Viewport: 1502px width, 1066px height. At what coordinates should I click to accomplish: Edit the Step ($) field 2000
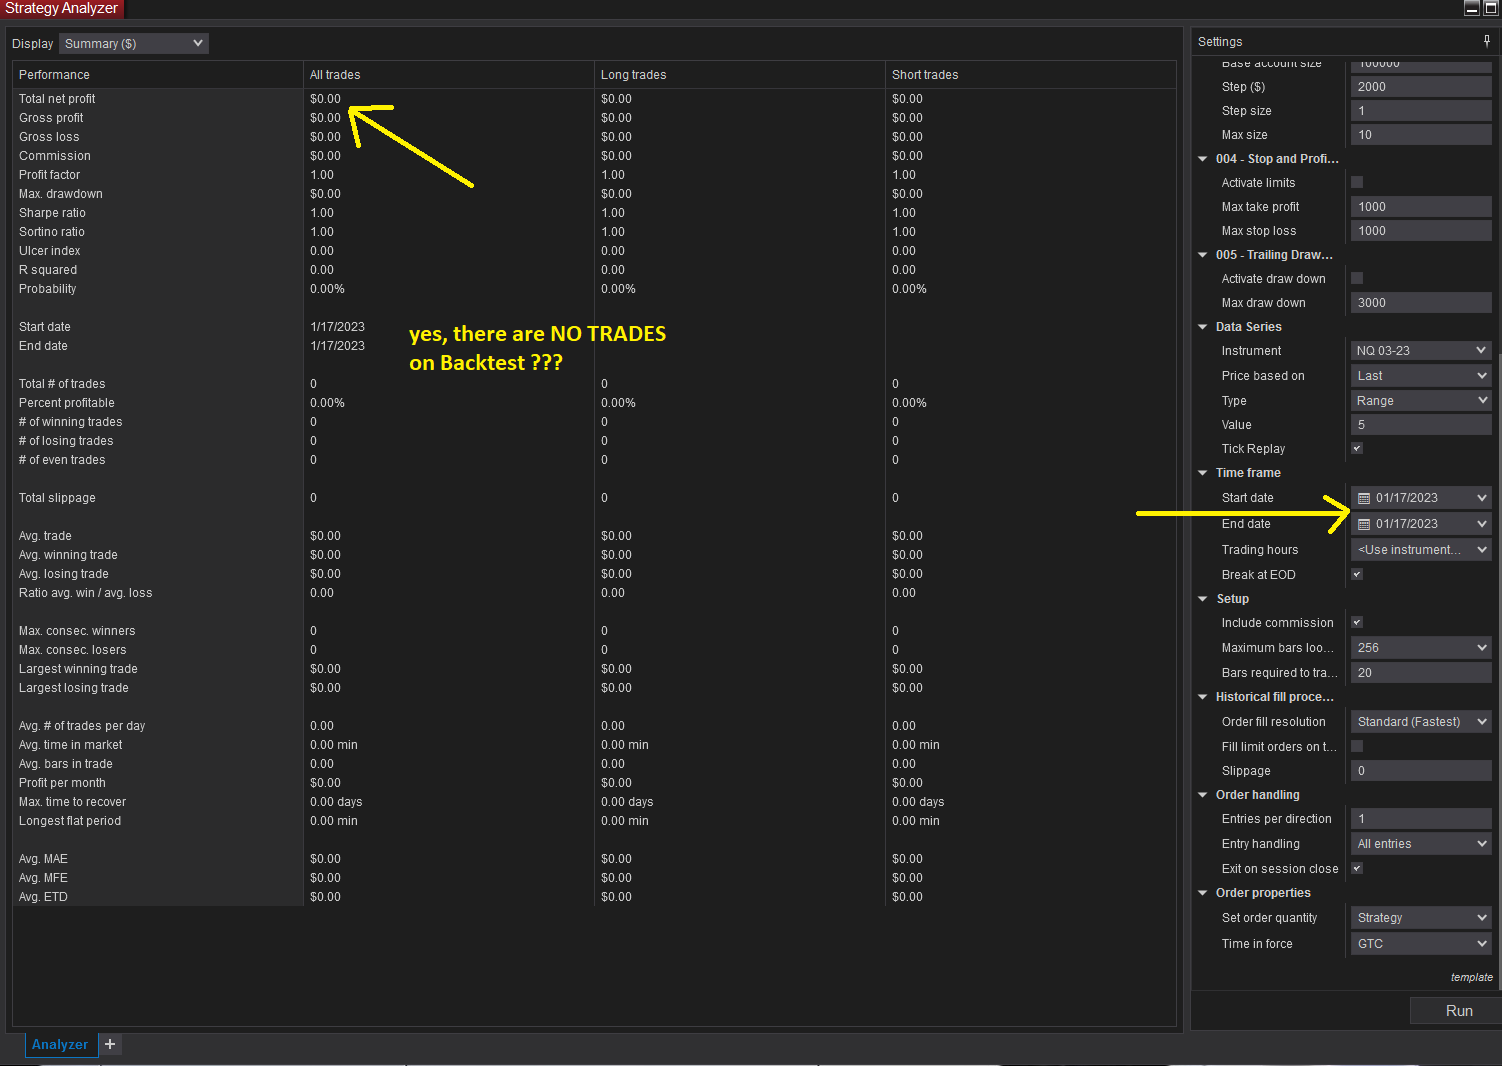(x=1421, y=87)
